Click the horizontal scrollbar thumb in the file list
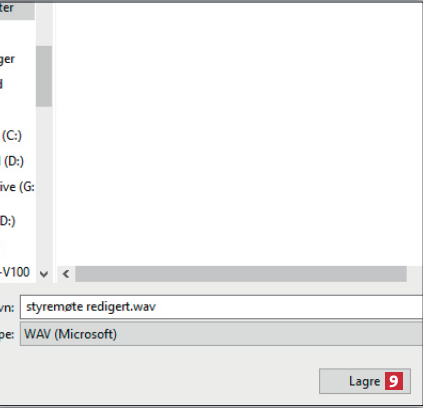 pyautogui.click(x=241, y=274)
